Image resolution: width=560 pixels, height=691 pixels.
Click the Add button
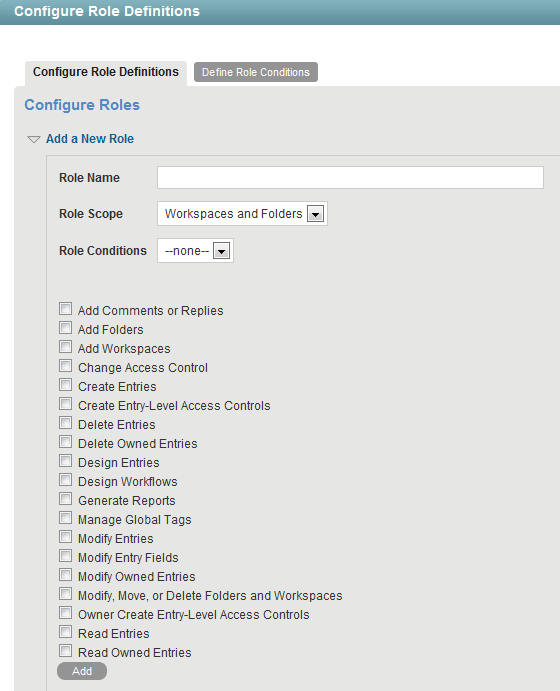pyautogui.click(x=82, y=671)
